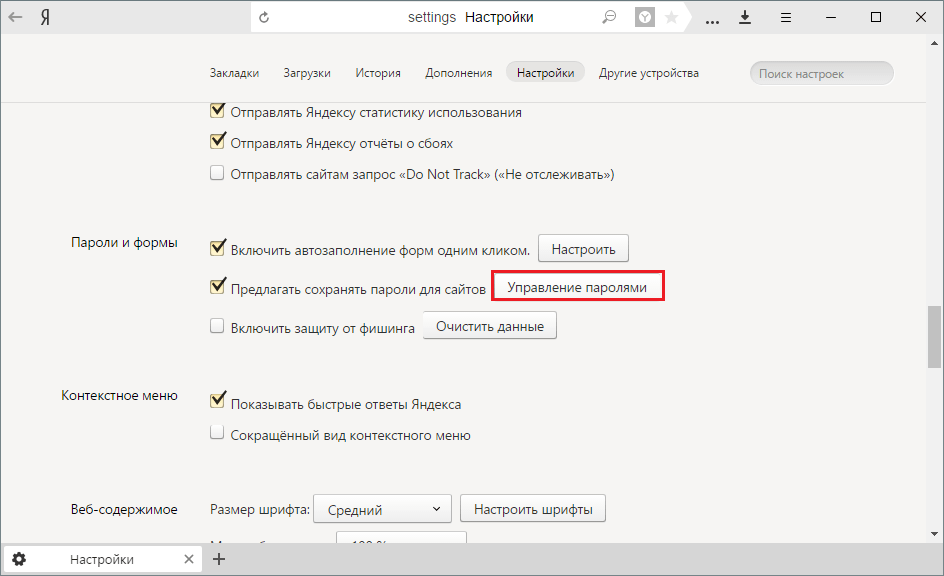Click the back arrow navigation button
The height and width of the screenshot is (576, 944).
17,18
